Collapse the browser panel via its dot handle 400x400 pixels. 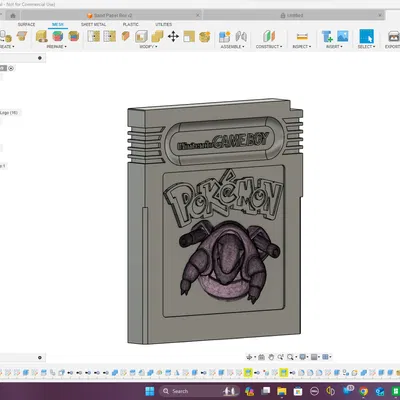(x=40, y=58)
